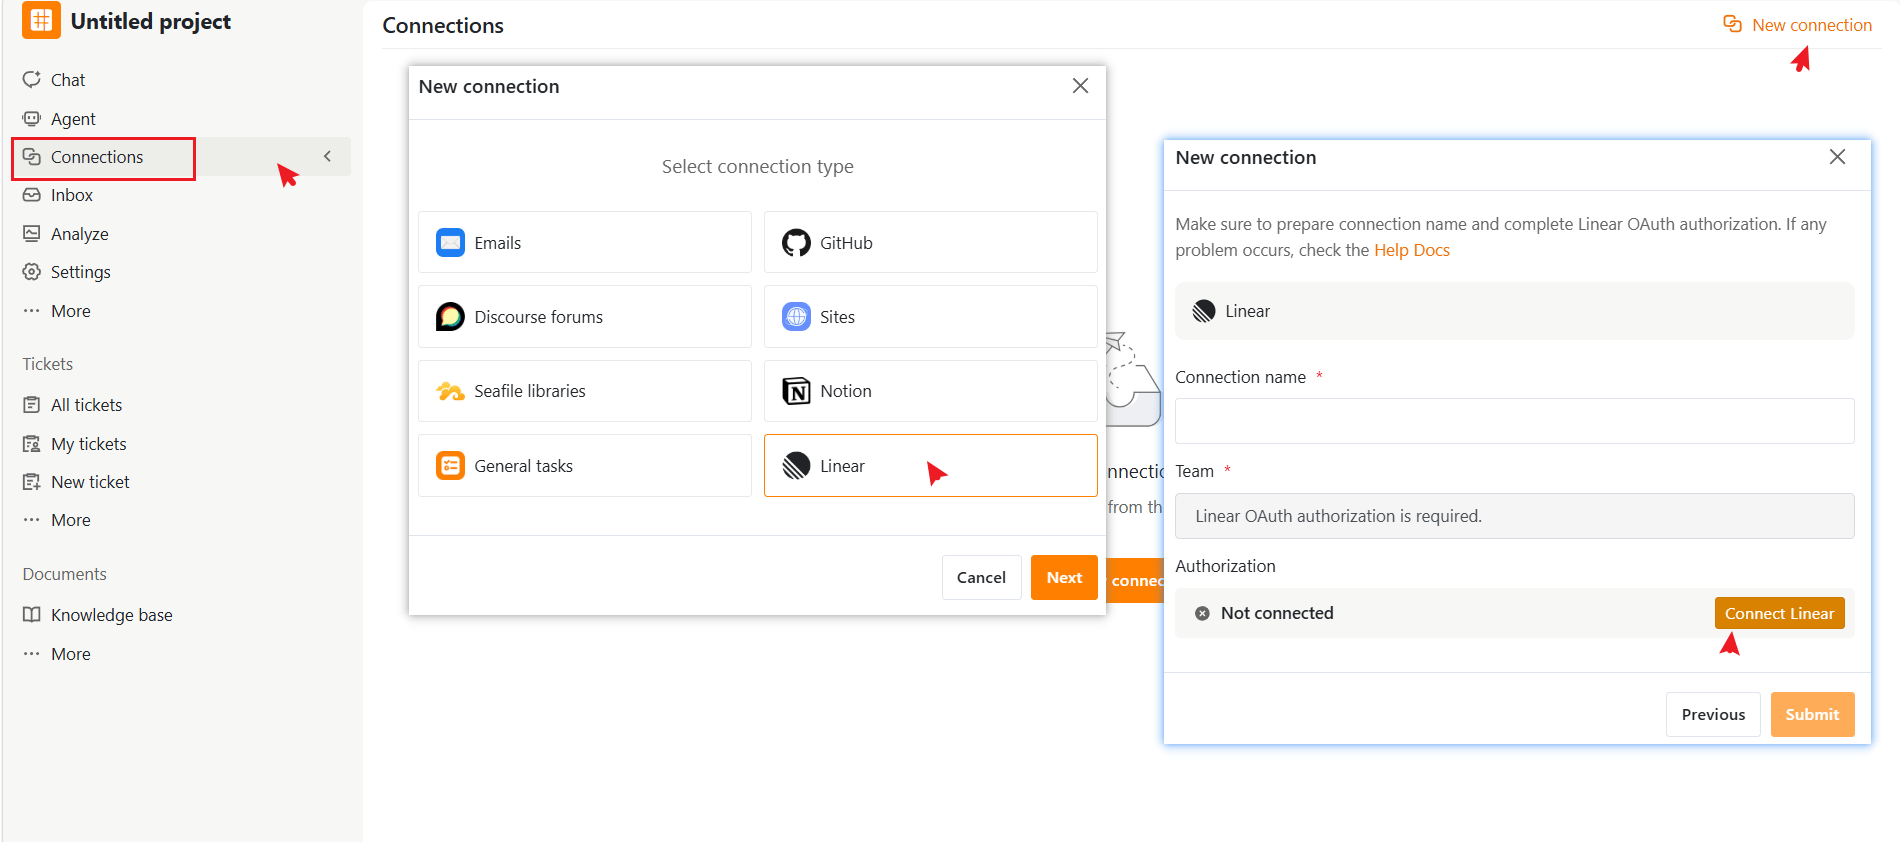Click Next in connection type dialog
1900x842 pixels.
[x=1064, y=578]
